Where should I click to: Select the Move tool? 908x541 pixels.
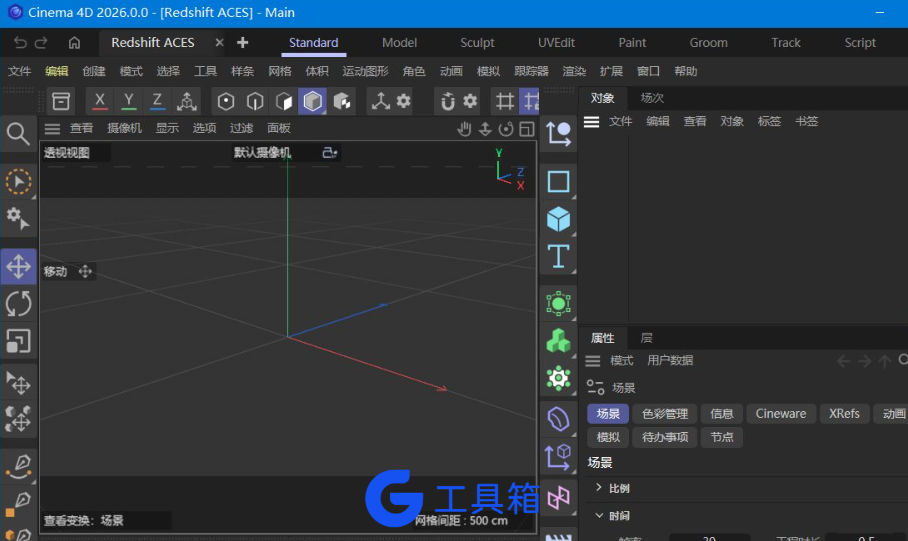18,266
